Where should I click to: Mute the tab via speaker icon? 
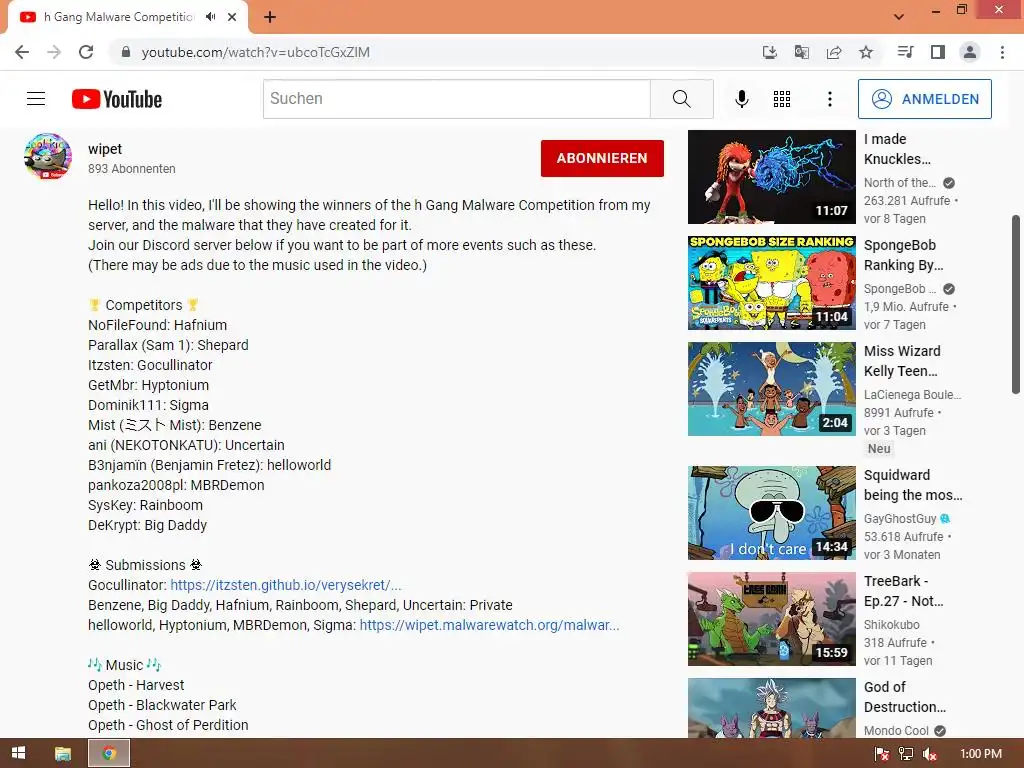pos(210,17)
